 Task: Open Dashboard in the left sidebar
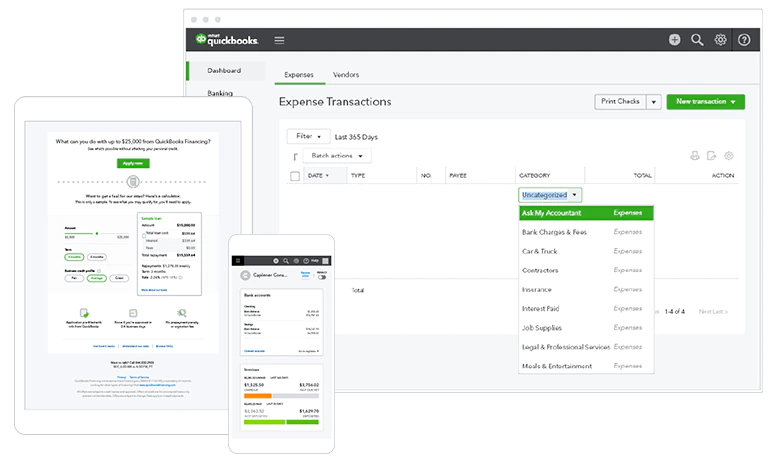tap(224, 70)
